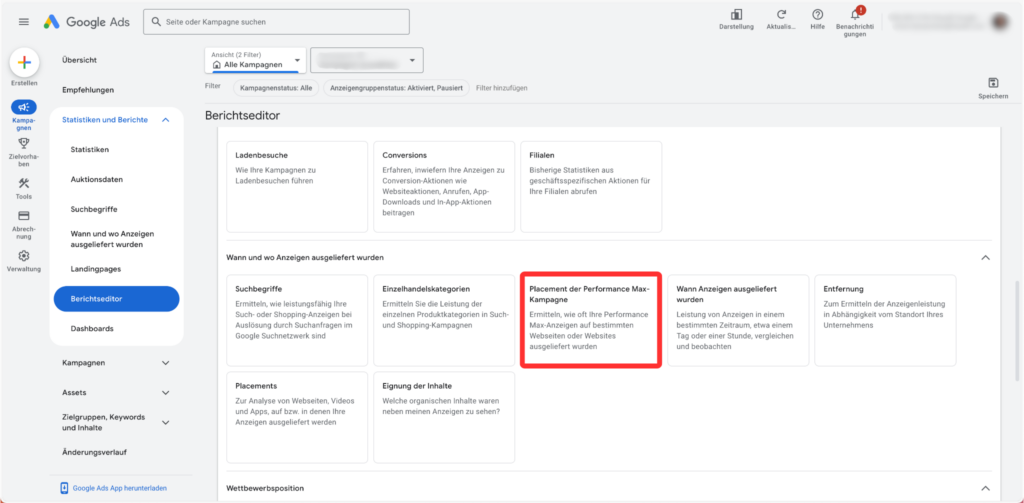Open the Verwaltung gear icon
1024x503 pixels.
point(24,255)
